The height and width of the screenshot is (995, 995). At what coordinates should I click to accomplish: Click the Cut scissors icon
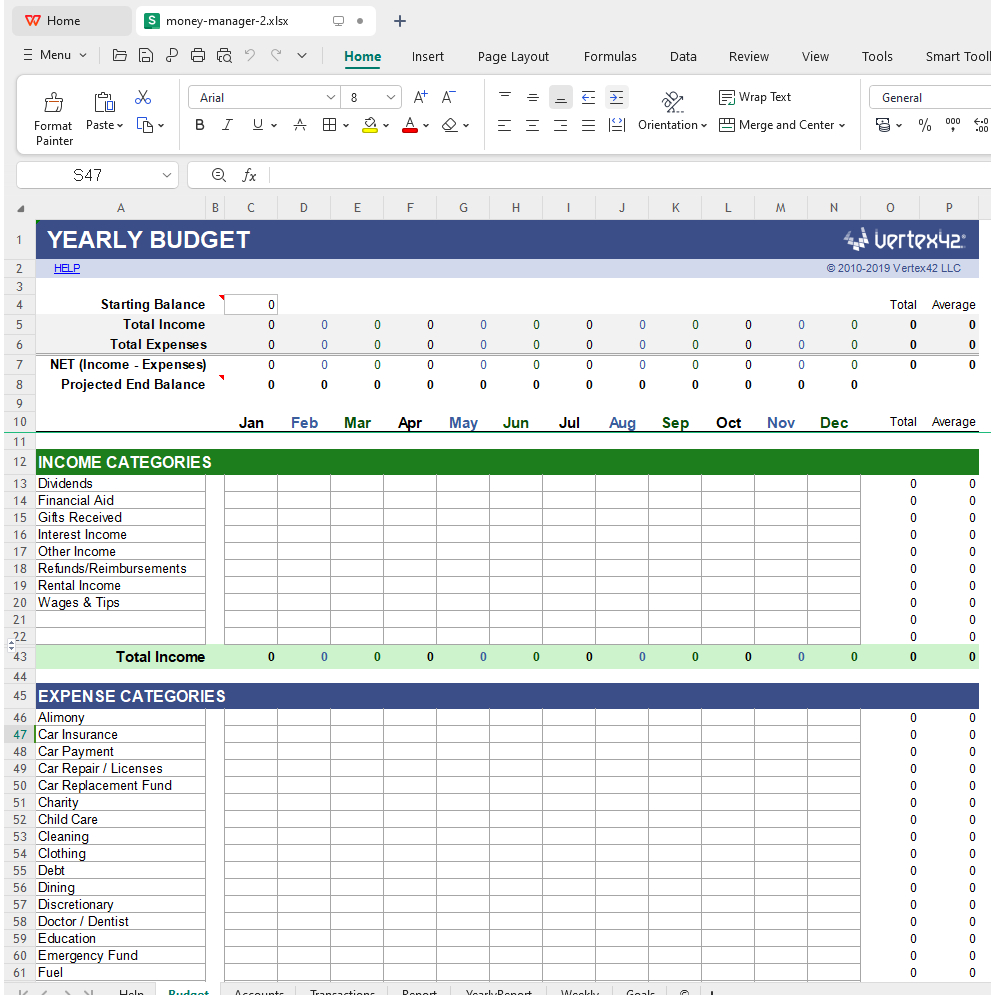(143, 97)
